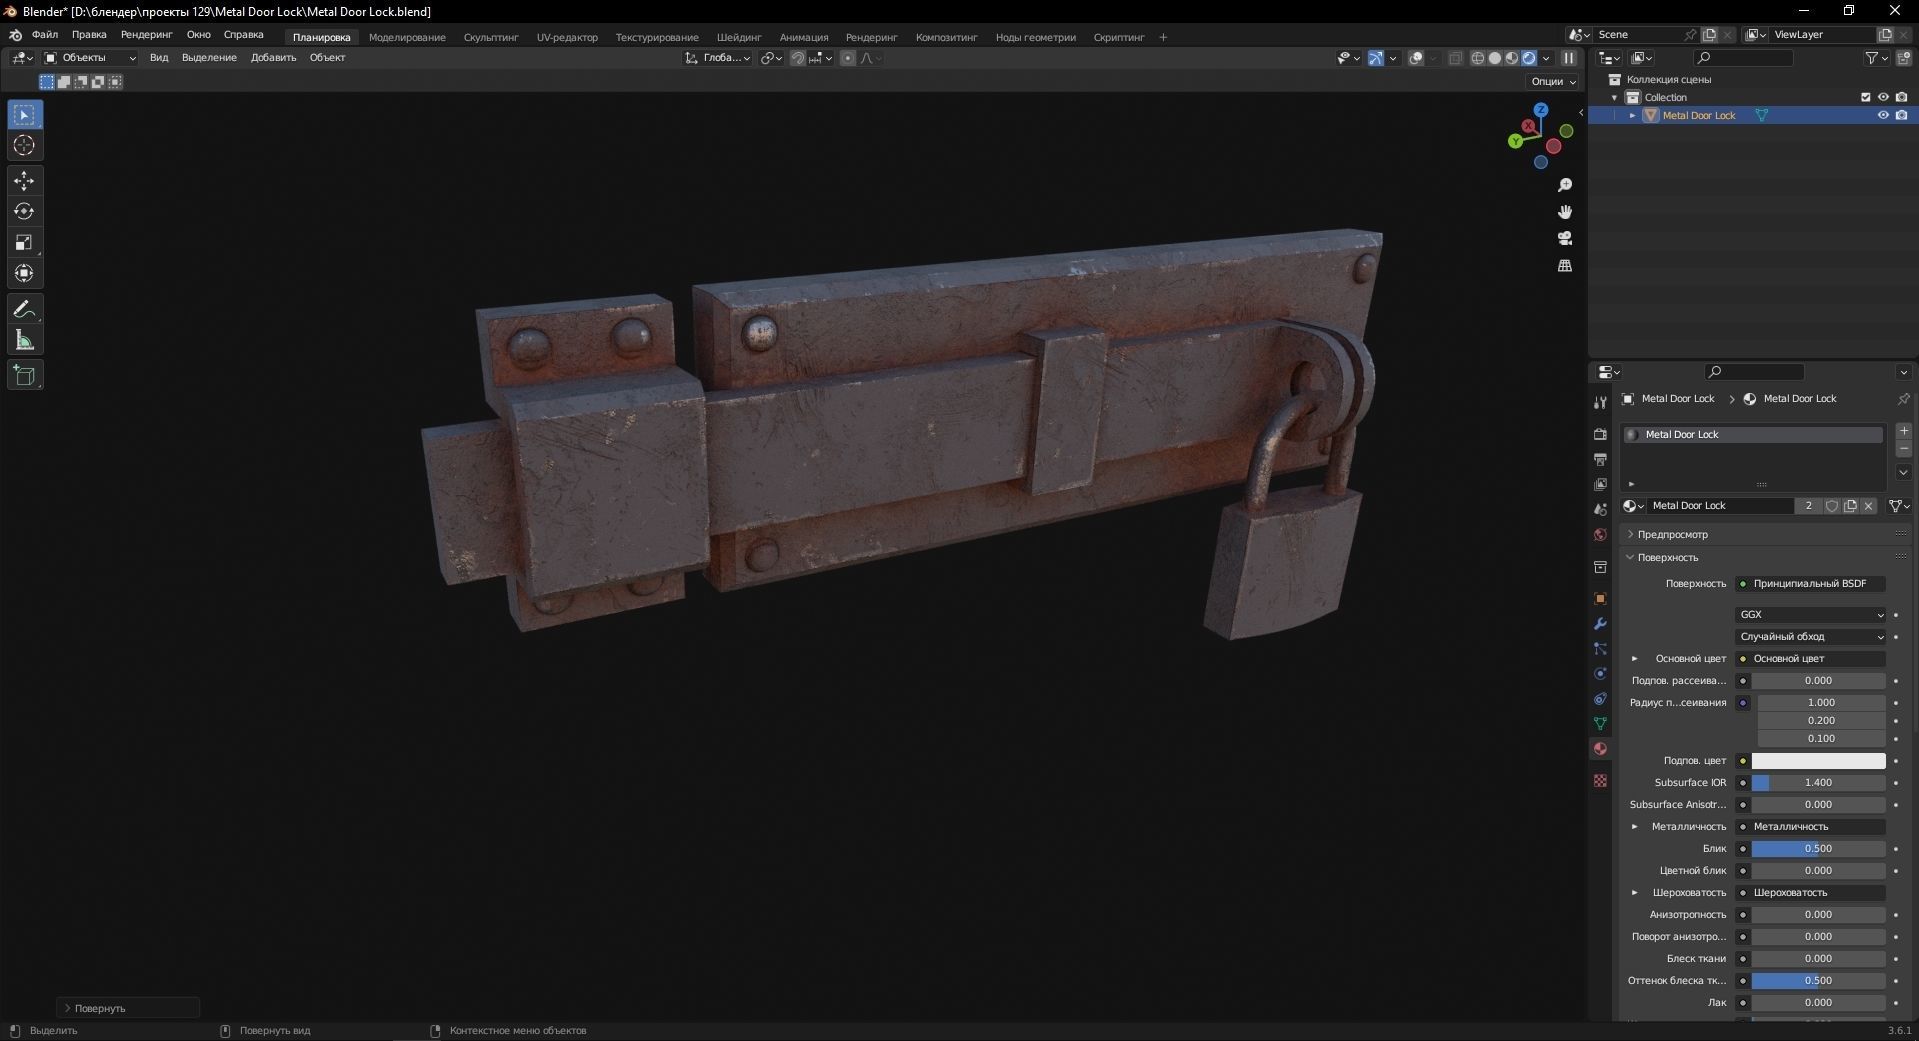The height and width of the screenshot is (1041, 1919).
Task: Select the Scale tool
Action: 24,243
